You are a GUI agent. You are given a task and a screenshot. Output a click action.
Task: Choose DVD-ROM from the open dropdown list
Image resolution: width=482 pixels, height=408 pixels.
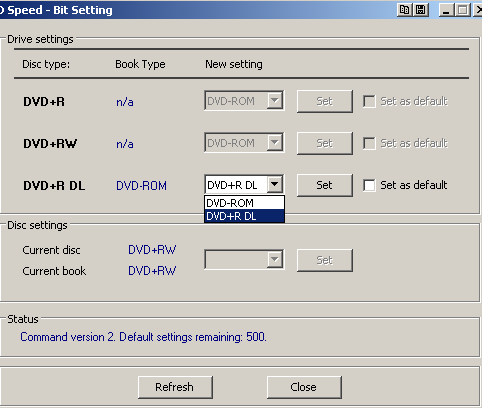pos(244,203)
